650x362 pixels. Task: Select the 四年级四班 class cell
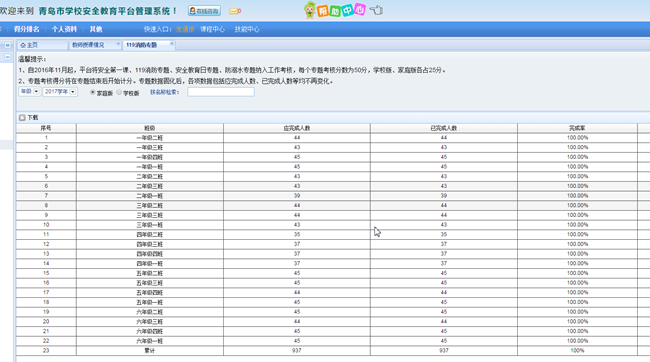tap(150, 254)
